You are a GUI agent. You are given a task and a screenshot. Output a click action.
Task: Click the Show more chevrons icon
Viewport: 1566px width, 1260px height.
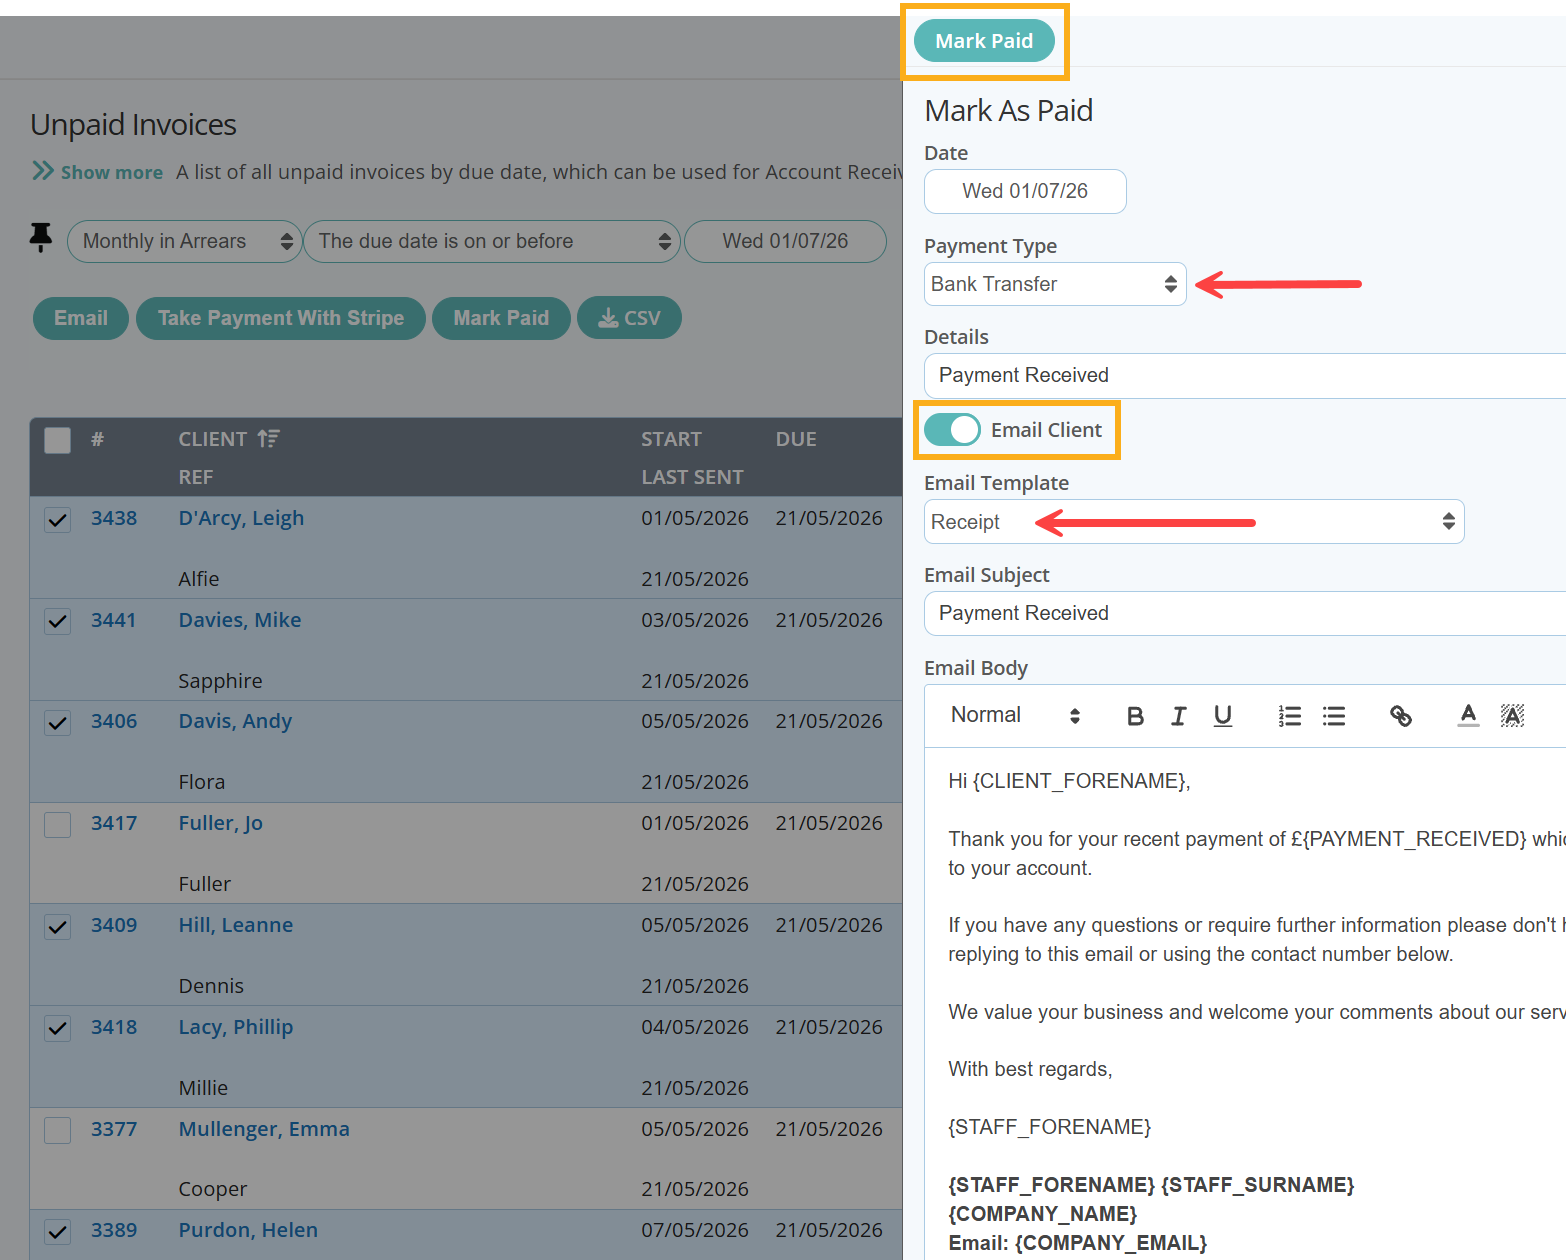(x=43, y=171)
